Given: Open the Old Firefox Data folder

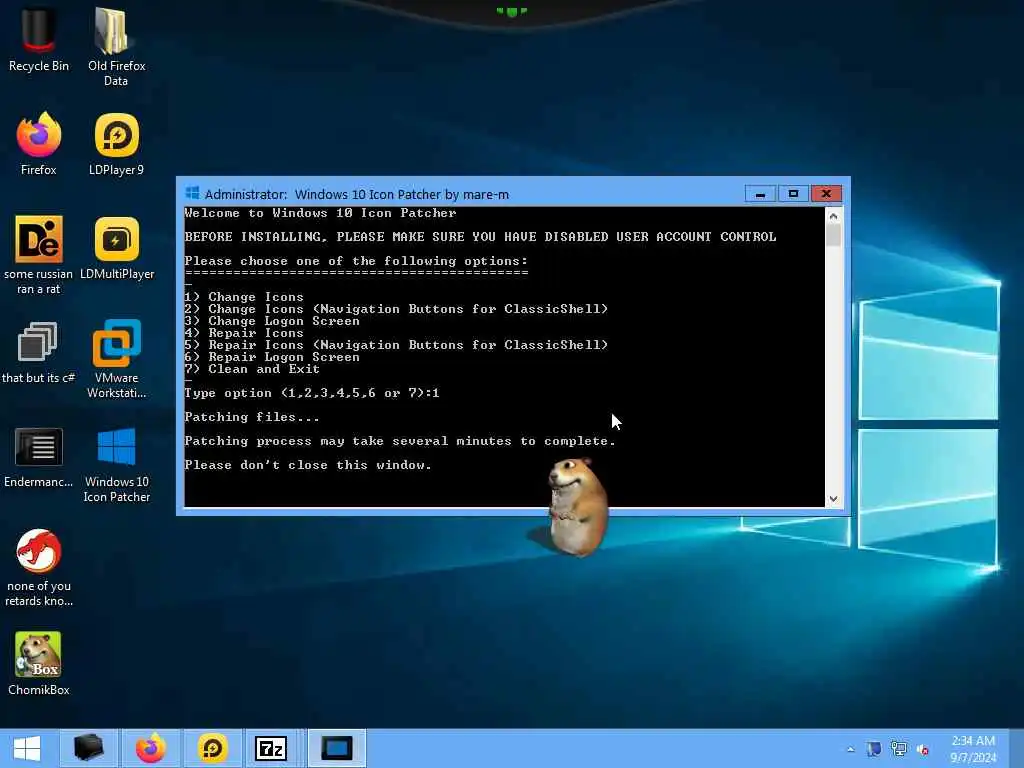Looking at the screenshot, I should click(x=116, y=46).
